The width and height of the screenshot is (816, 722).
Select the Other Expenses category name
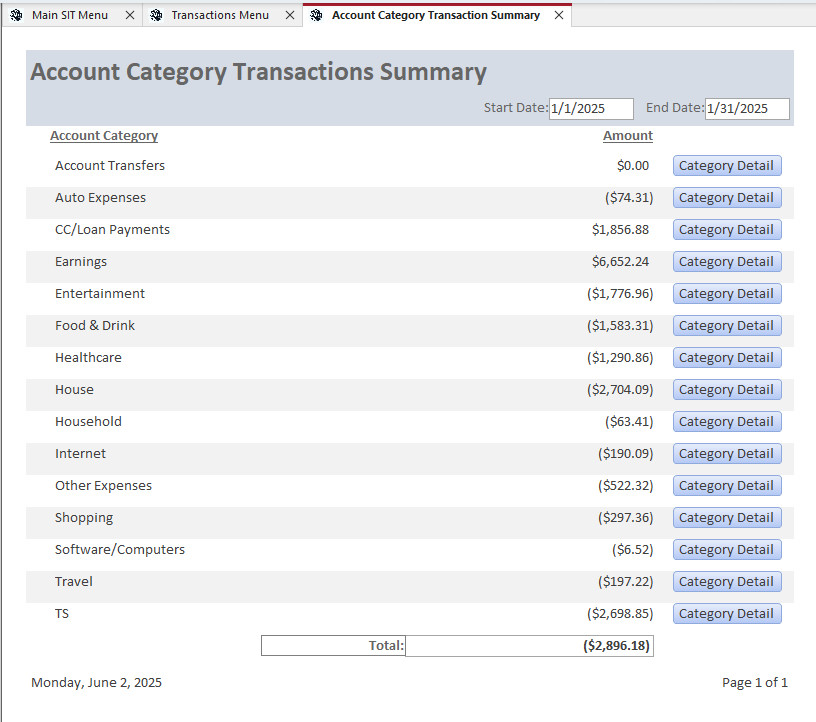pos(104,486)
